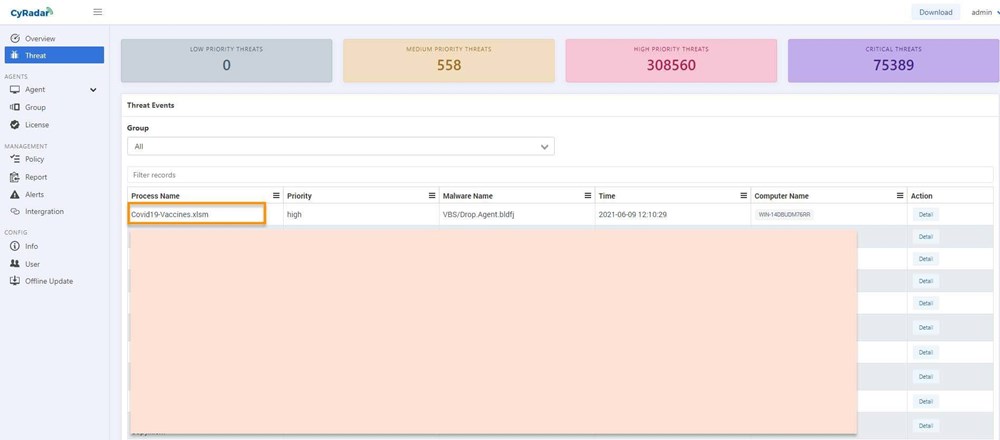This screenshot has height=440, width=1000.
Task: Open the Overview page in sidebar
Action: [x=40, y=38]
